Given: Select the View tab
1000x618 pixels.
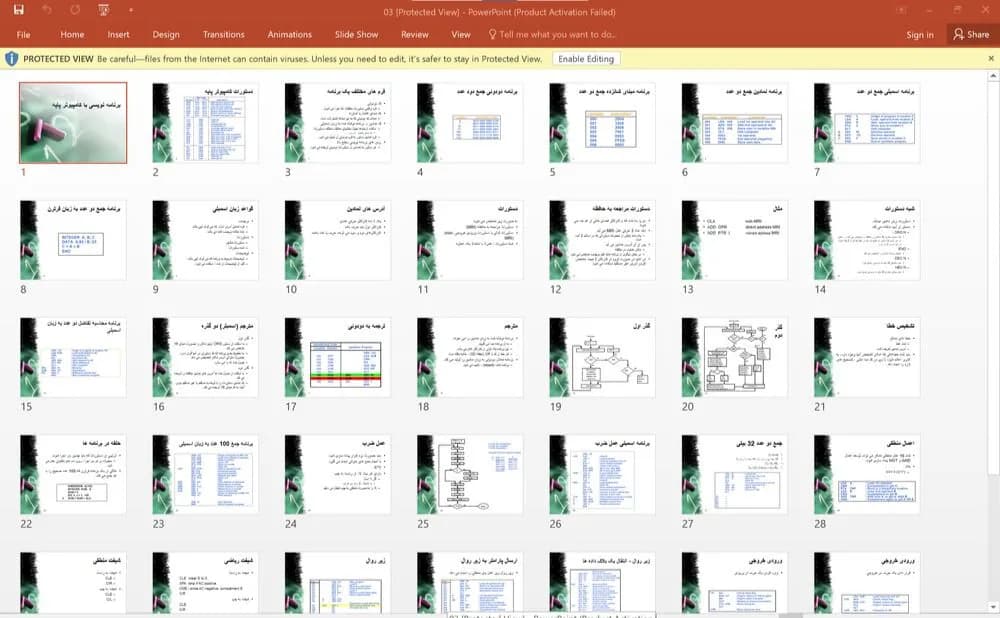Looking at the screenshot, I should (460, 34).
